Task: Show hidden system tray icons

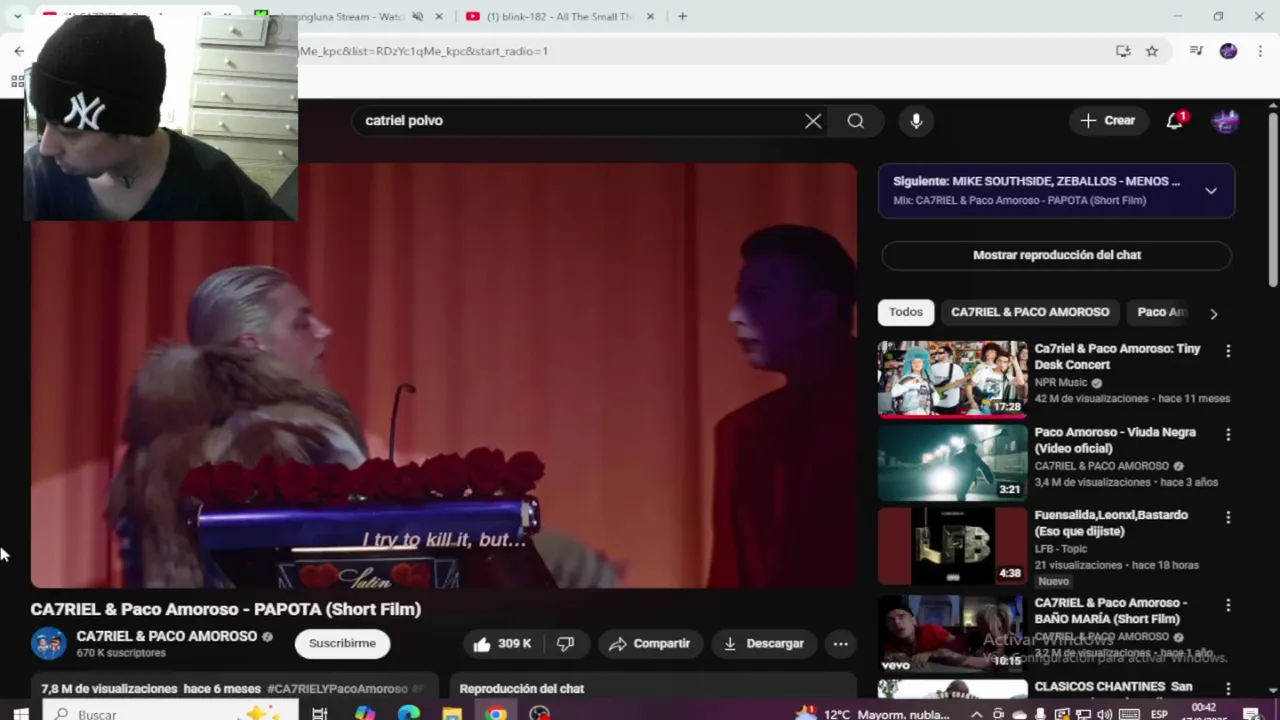Action: tap(978, 714)
